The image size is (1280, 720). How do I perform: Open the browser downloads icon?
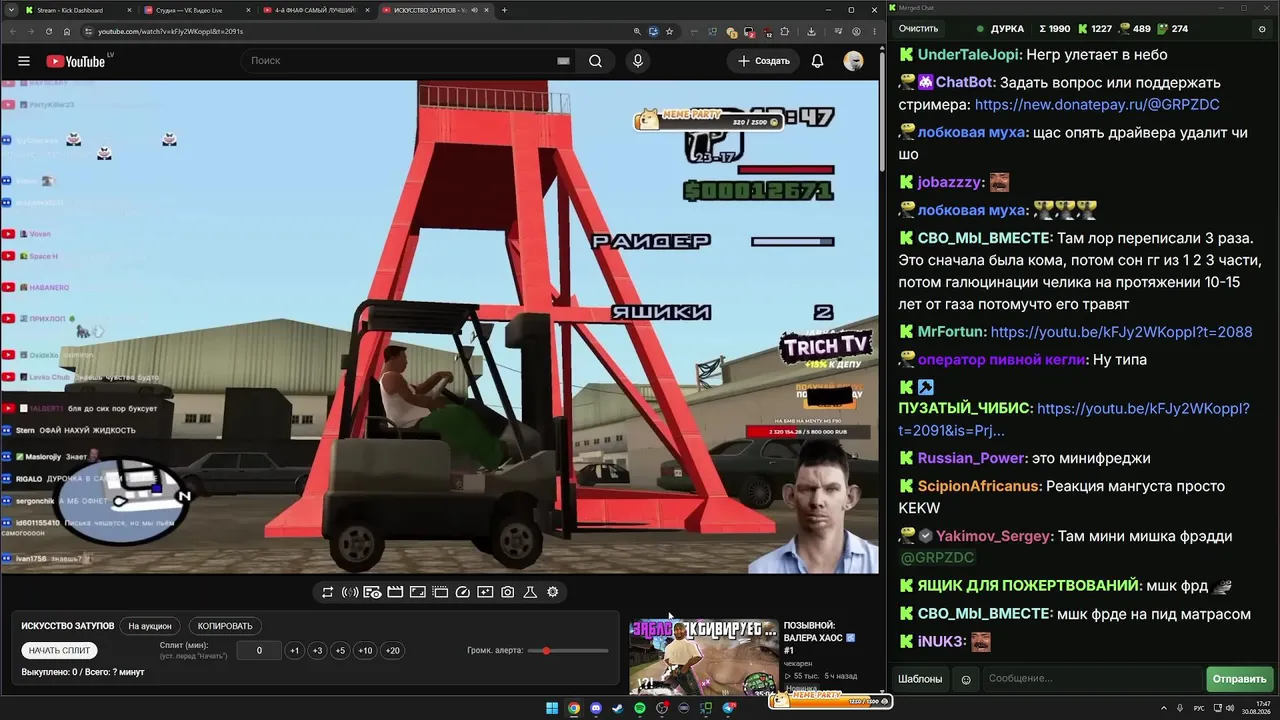tap(811, 31)
